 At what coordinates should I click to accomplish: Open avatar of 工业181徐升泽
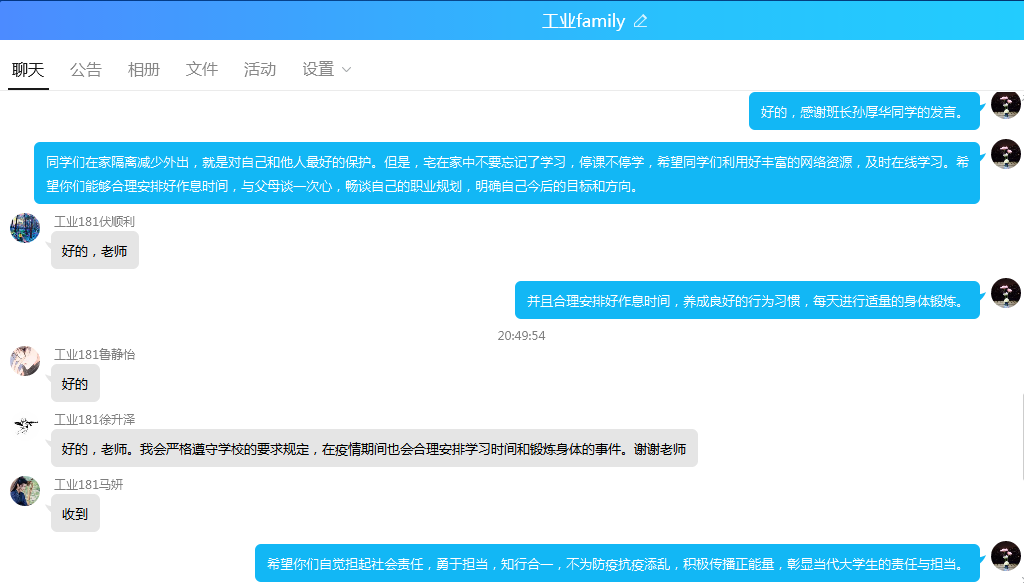25,426
